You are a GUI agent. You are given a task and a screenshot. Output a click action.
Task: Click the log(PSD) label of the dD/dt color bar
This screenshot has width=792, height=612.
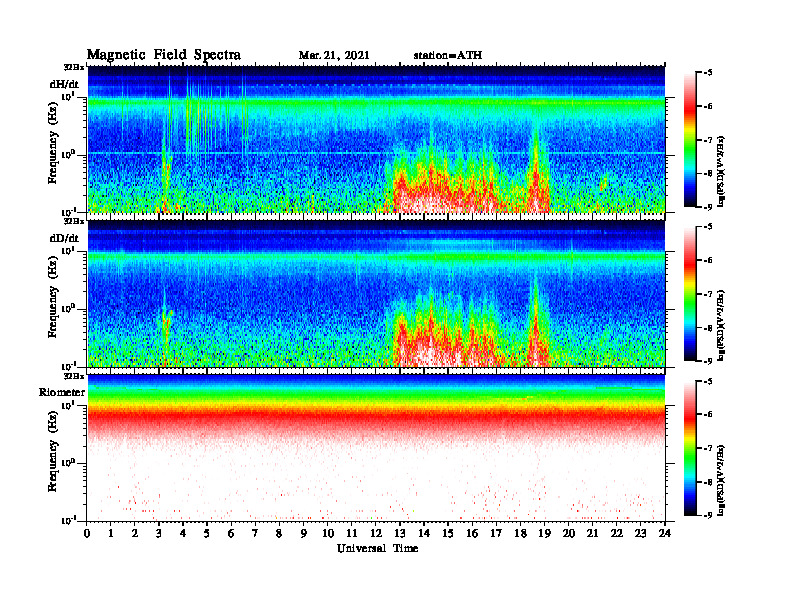click(721, 325)
